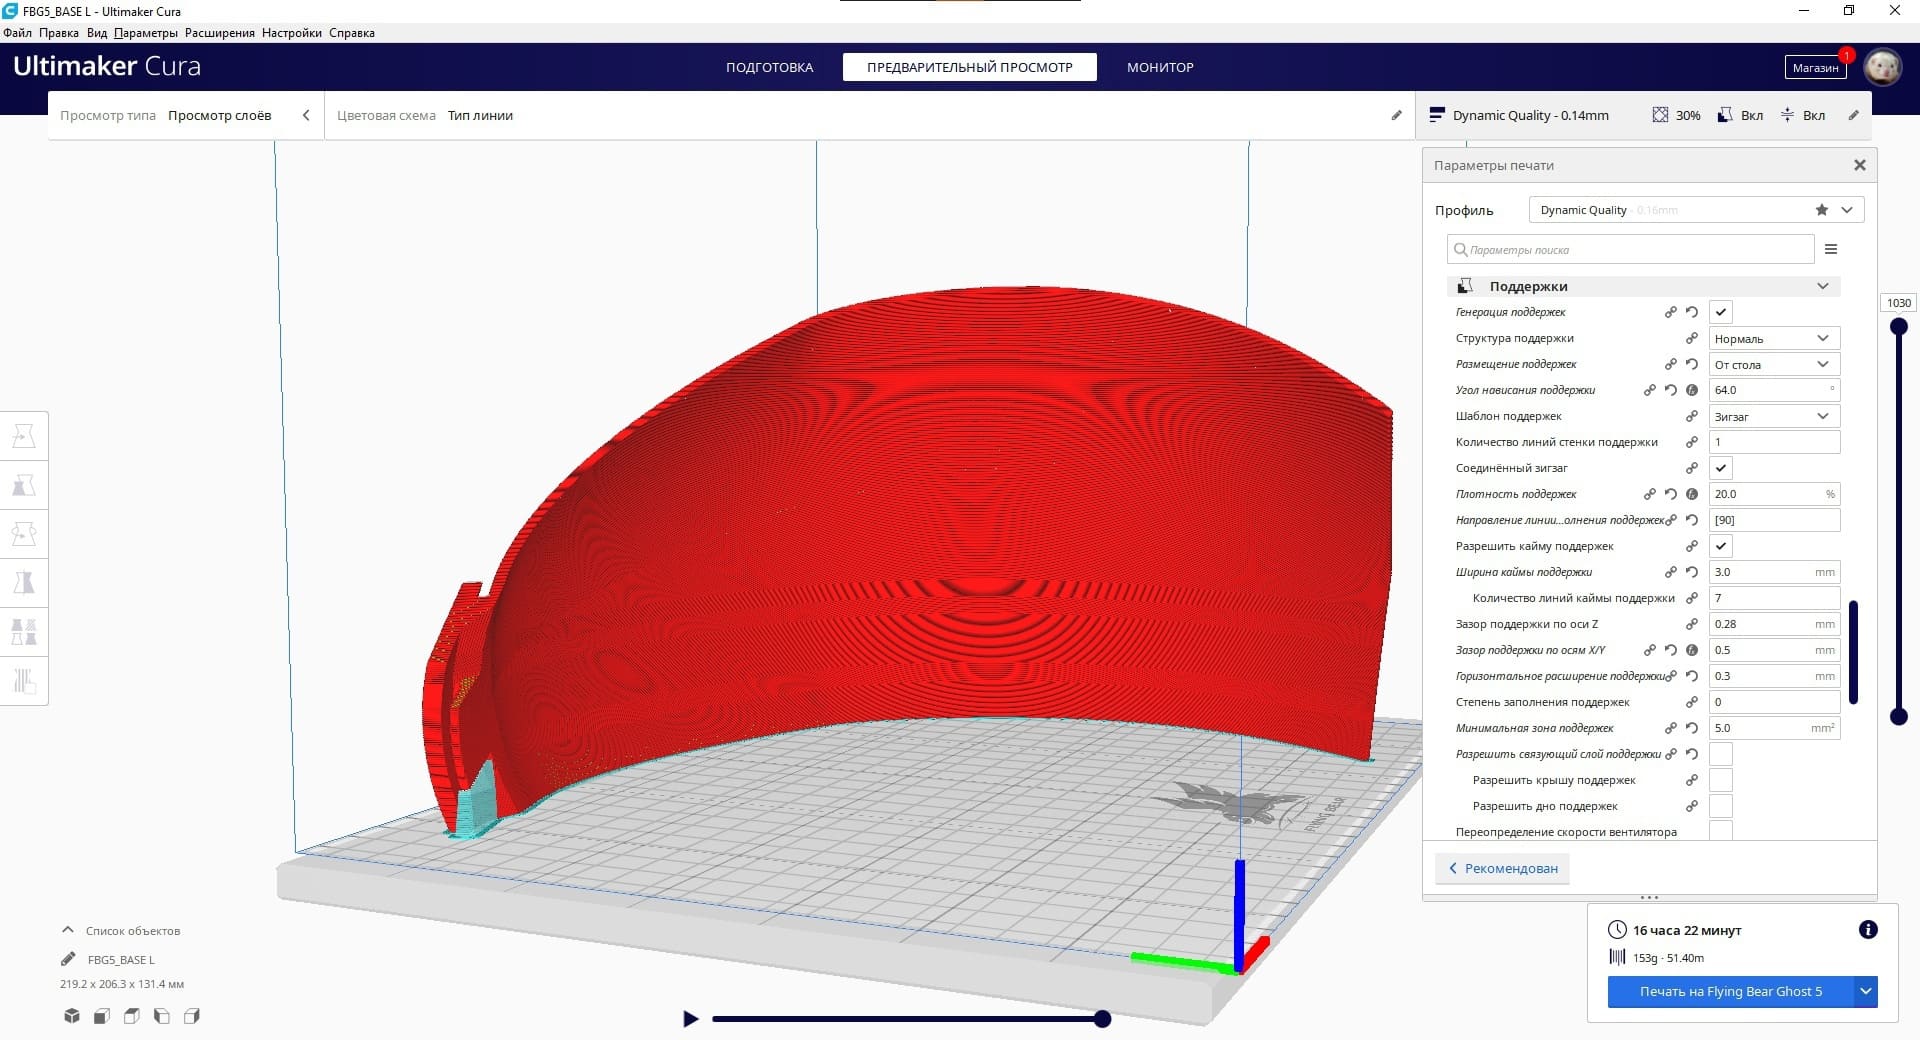Play the layer simulation
This screenshot has width=1920, height=1040.
pyautogui.click(x=690, y=1019)
